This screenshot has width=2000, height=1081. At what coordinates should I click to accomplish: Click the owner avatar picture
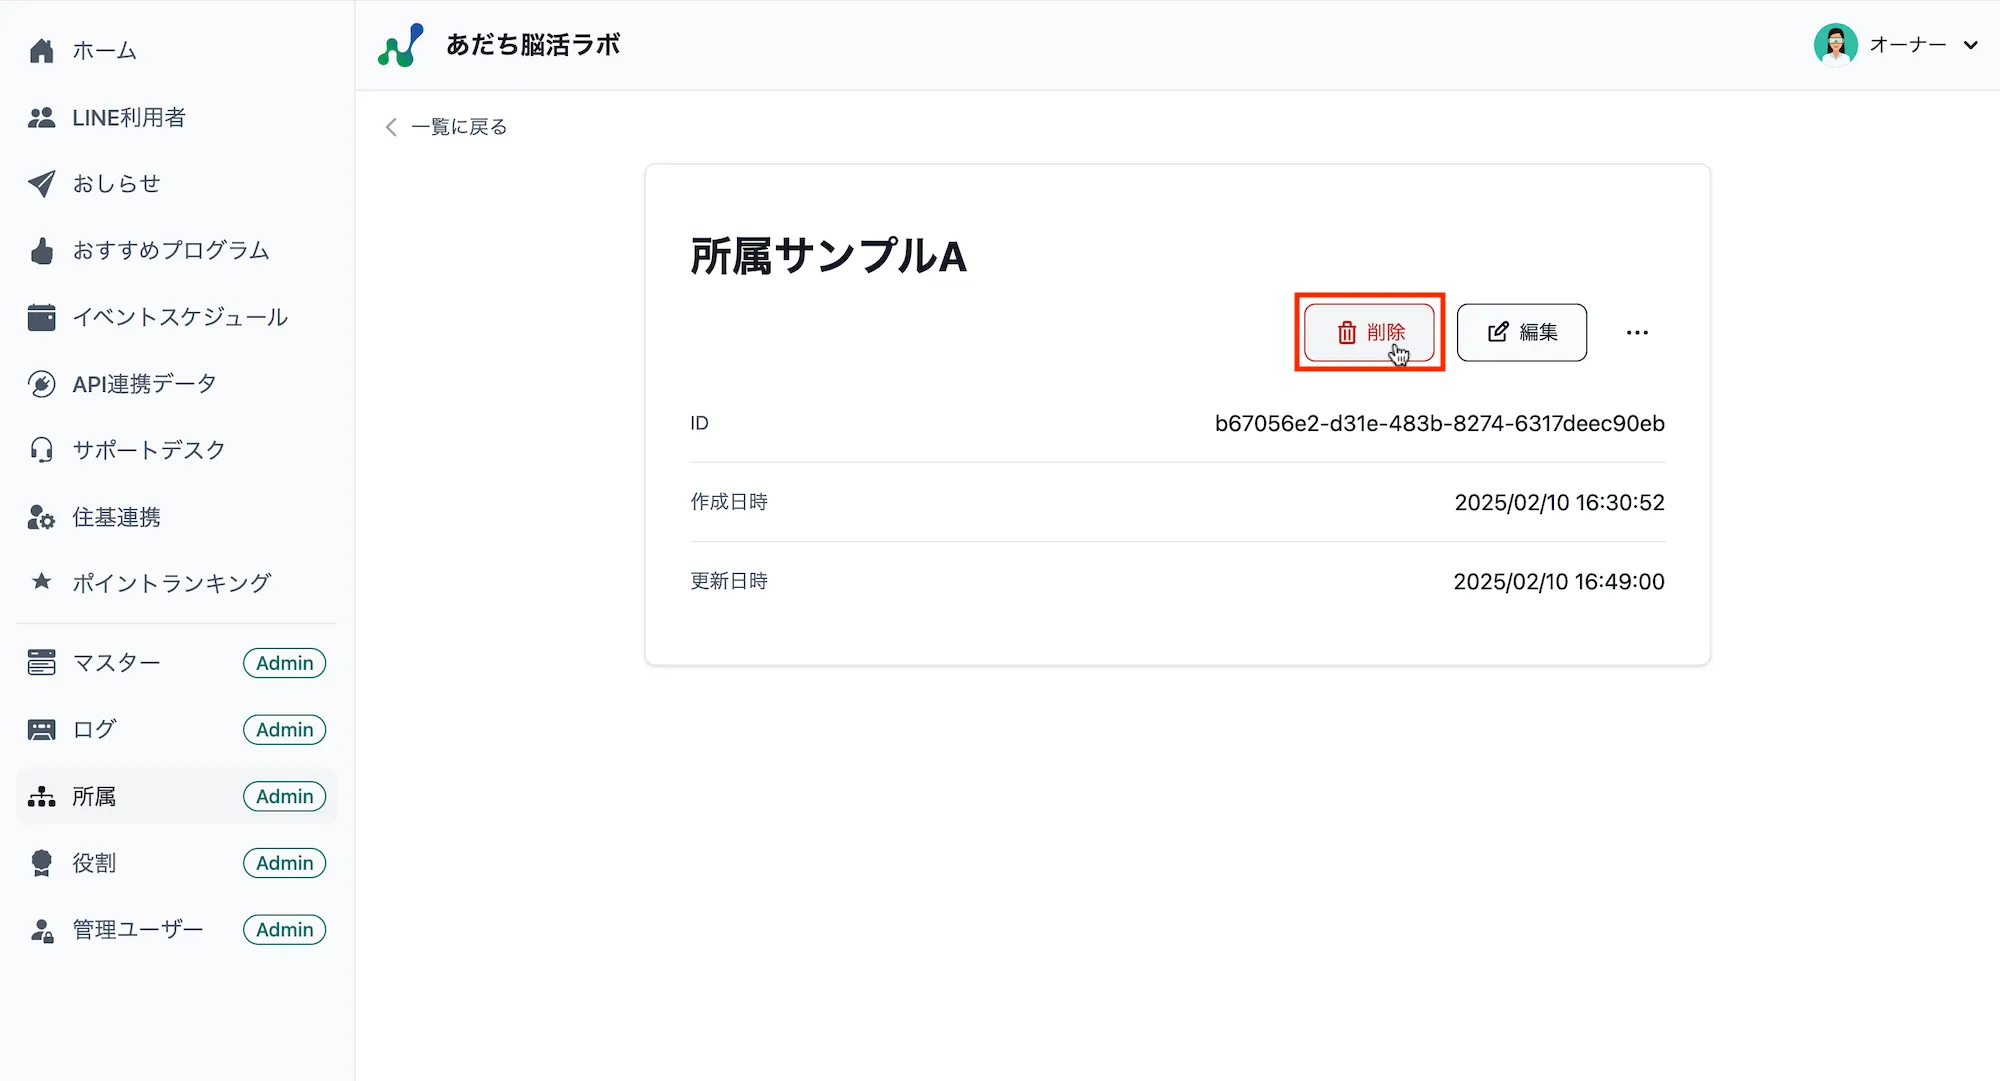click(x=1836, y=45)
